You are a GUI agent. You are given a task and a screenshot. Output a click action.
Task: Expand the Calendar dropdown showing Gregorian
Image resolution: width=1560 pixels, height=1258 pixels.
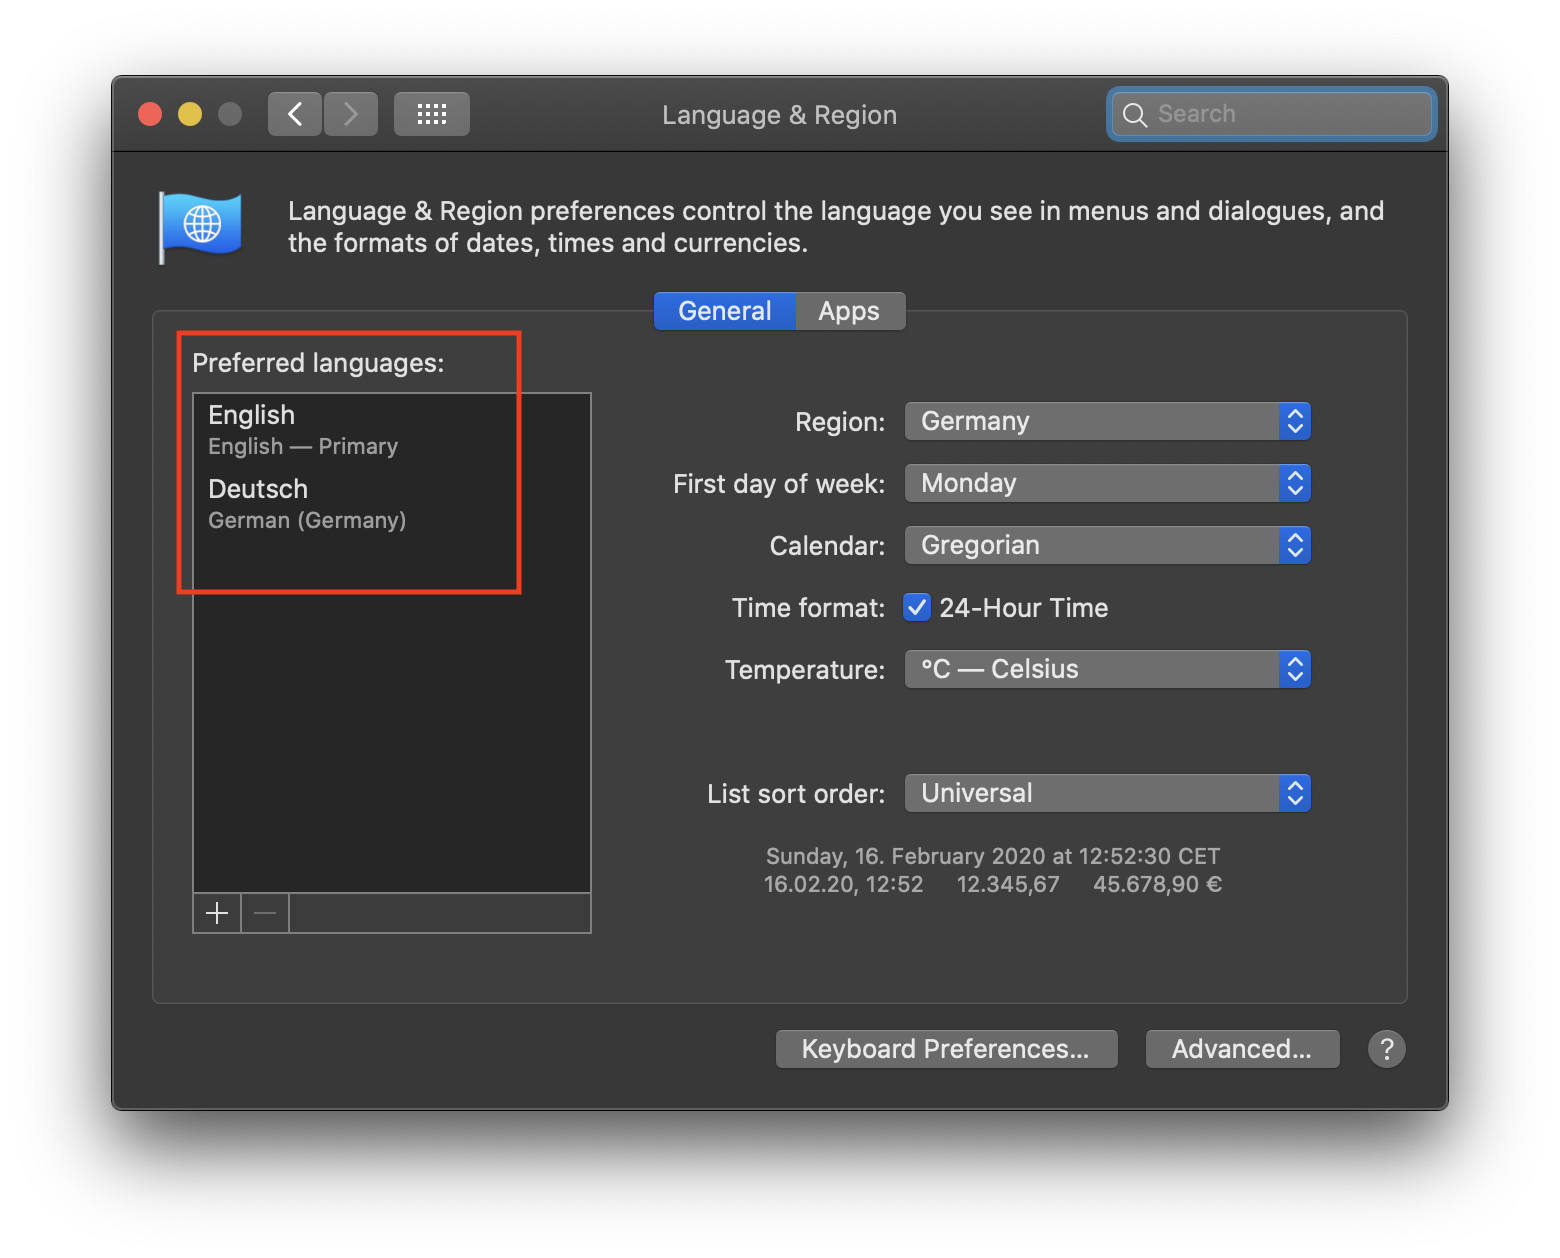[x=1107, y=545]
